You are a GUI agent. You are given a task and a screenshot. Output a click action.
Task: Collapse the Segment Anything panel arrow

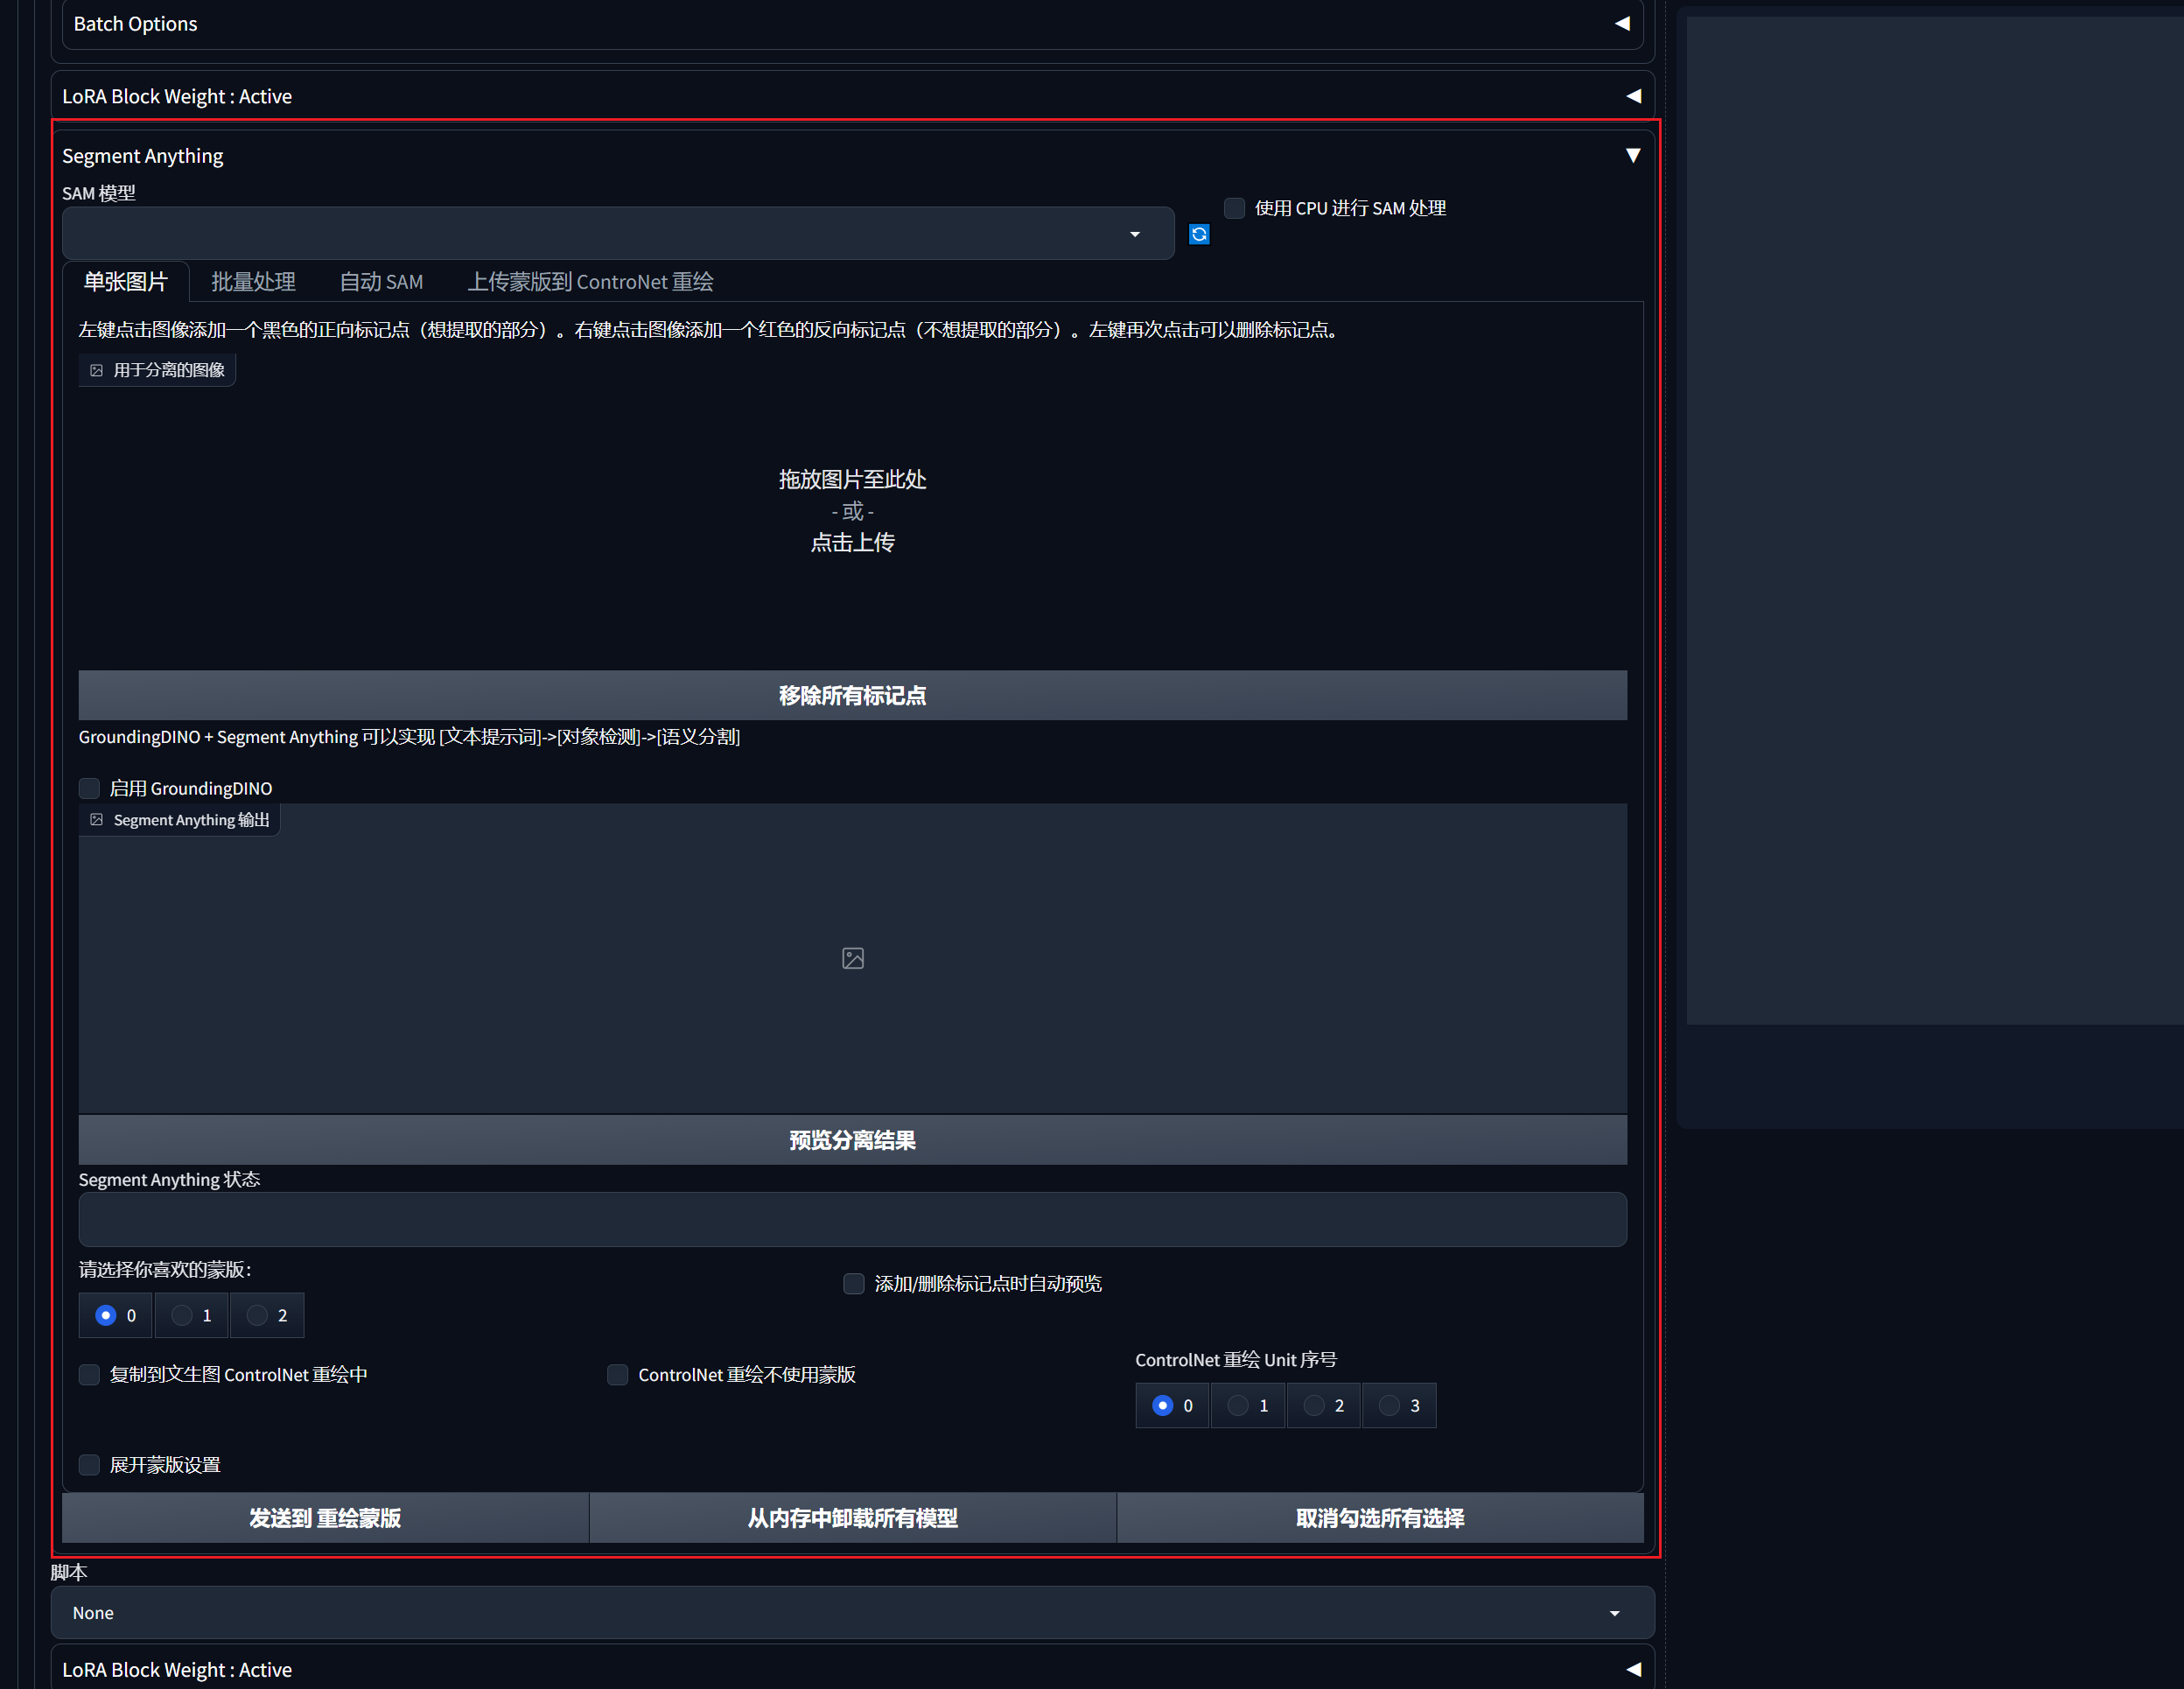pyautogui.click(x=1633, y=155)
